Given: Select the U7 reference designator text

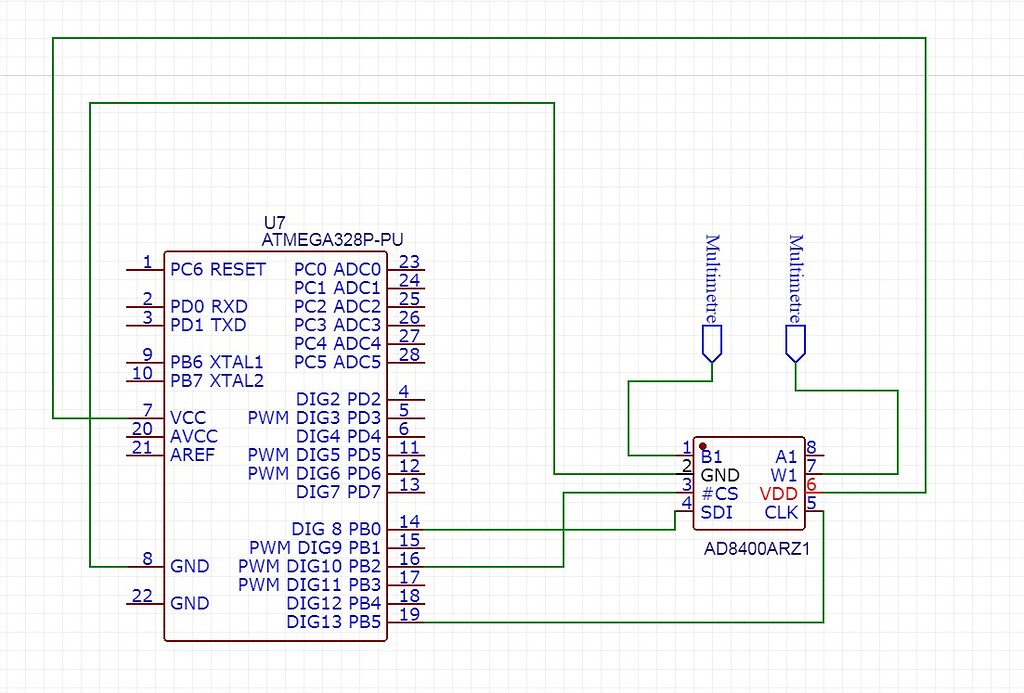Looking at the screenshot, I should tap(273, 222).
